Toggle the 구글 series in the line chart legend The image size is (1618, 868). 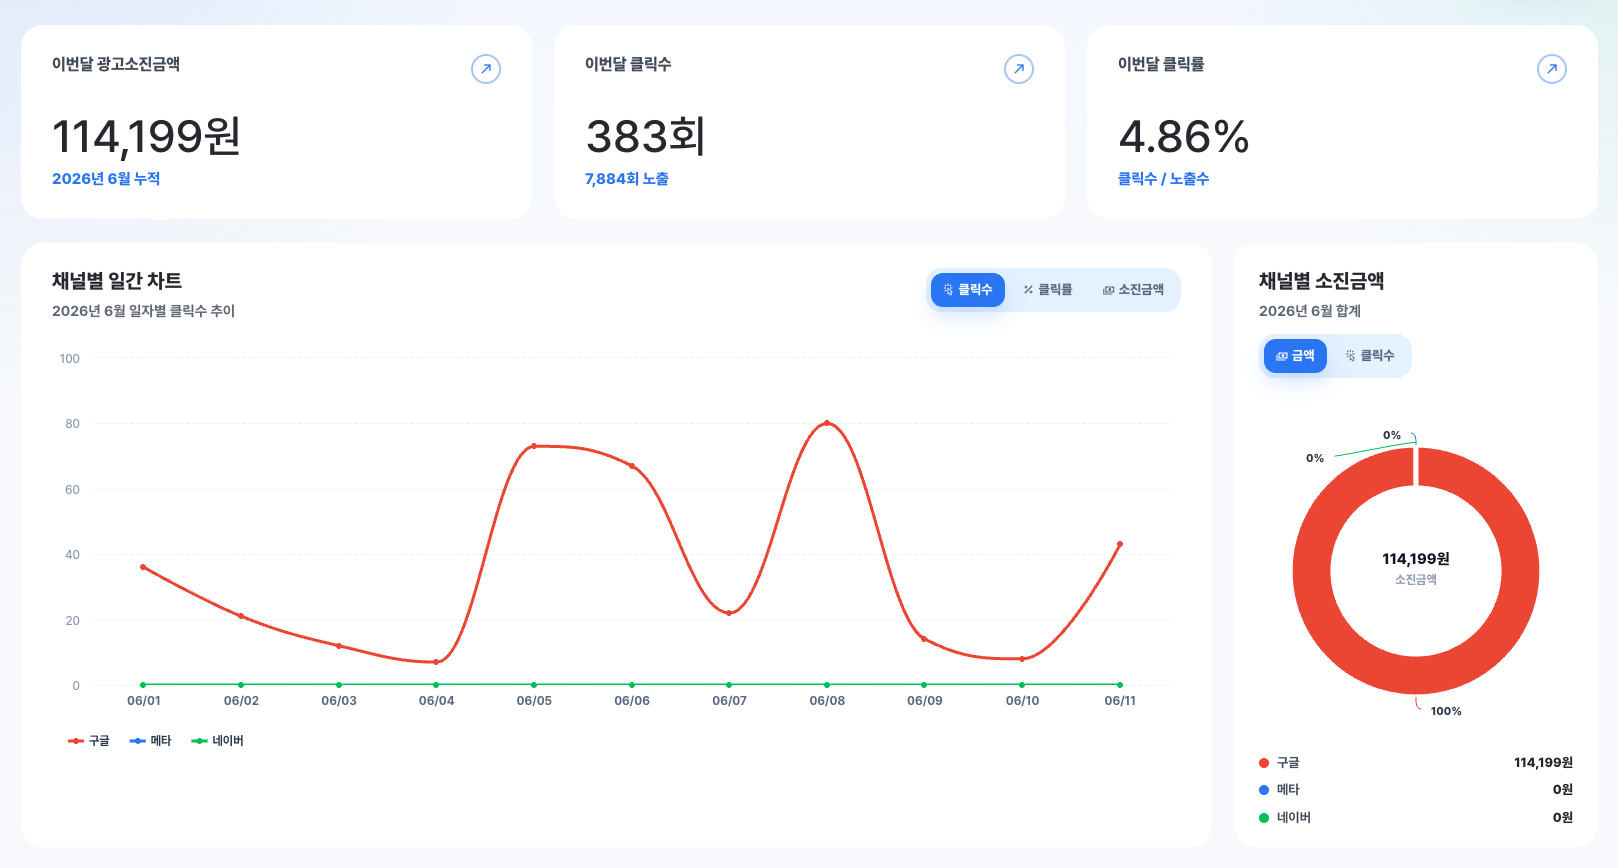tap(89, 741)
